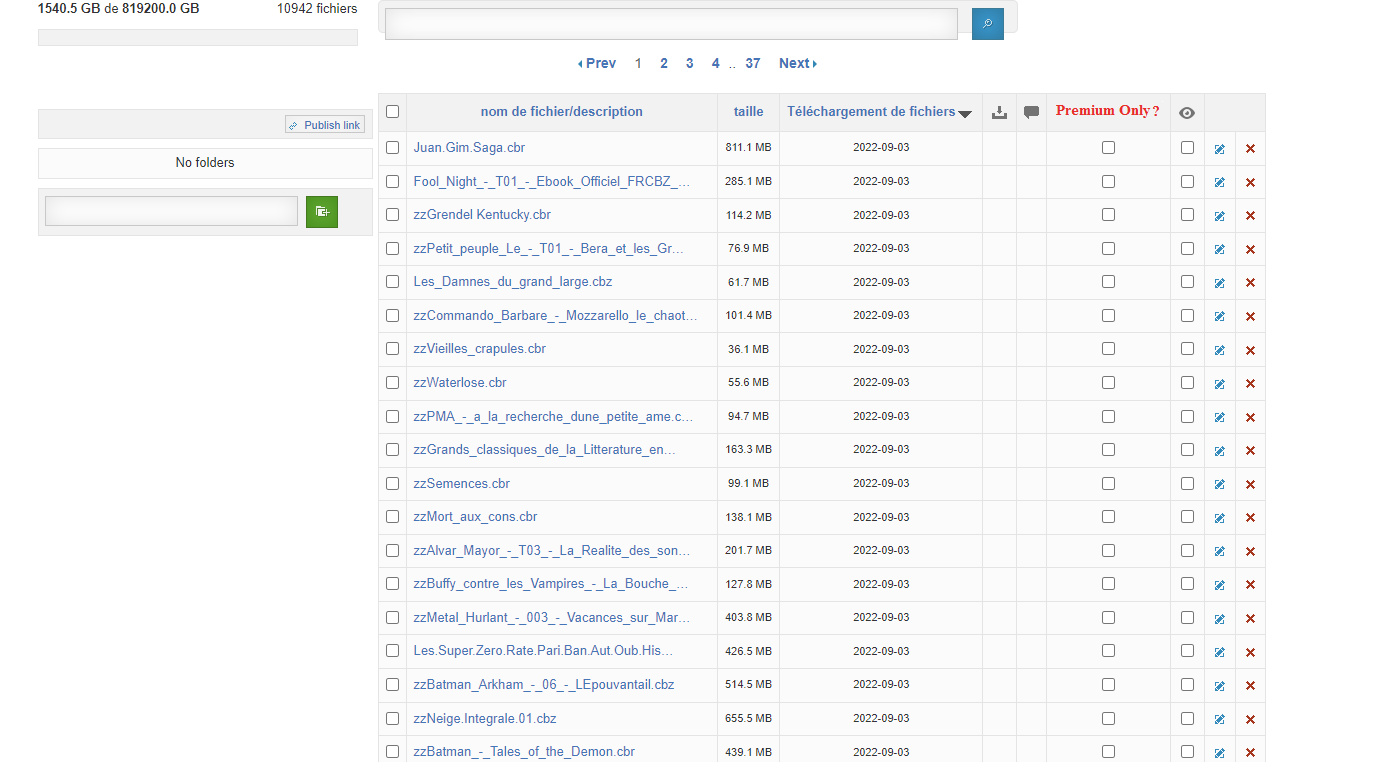The width and height of the screenshot is (1392, 762).
Task: Open the zzBatman Tales_of_the_Demon.cbr link
Action: click(x=524, y=751)
